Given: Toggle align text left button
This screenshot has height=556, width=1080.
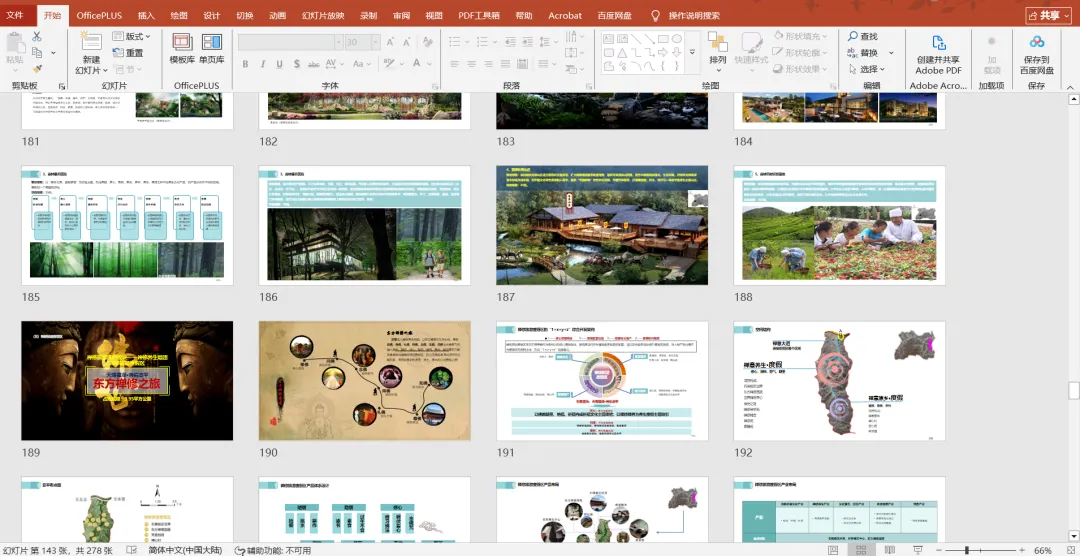Looking at the screenshot, I should [455, 64].
